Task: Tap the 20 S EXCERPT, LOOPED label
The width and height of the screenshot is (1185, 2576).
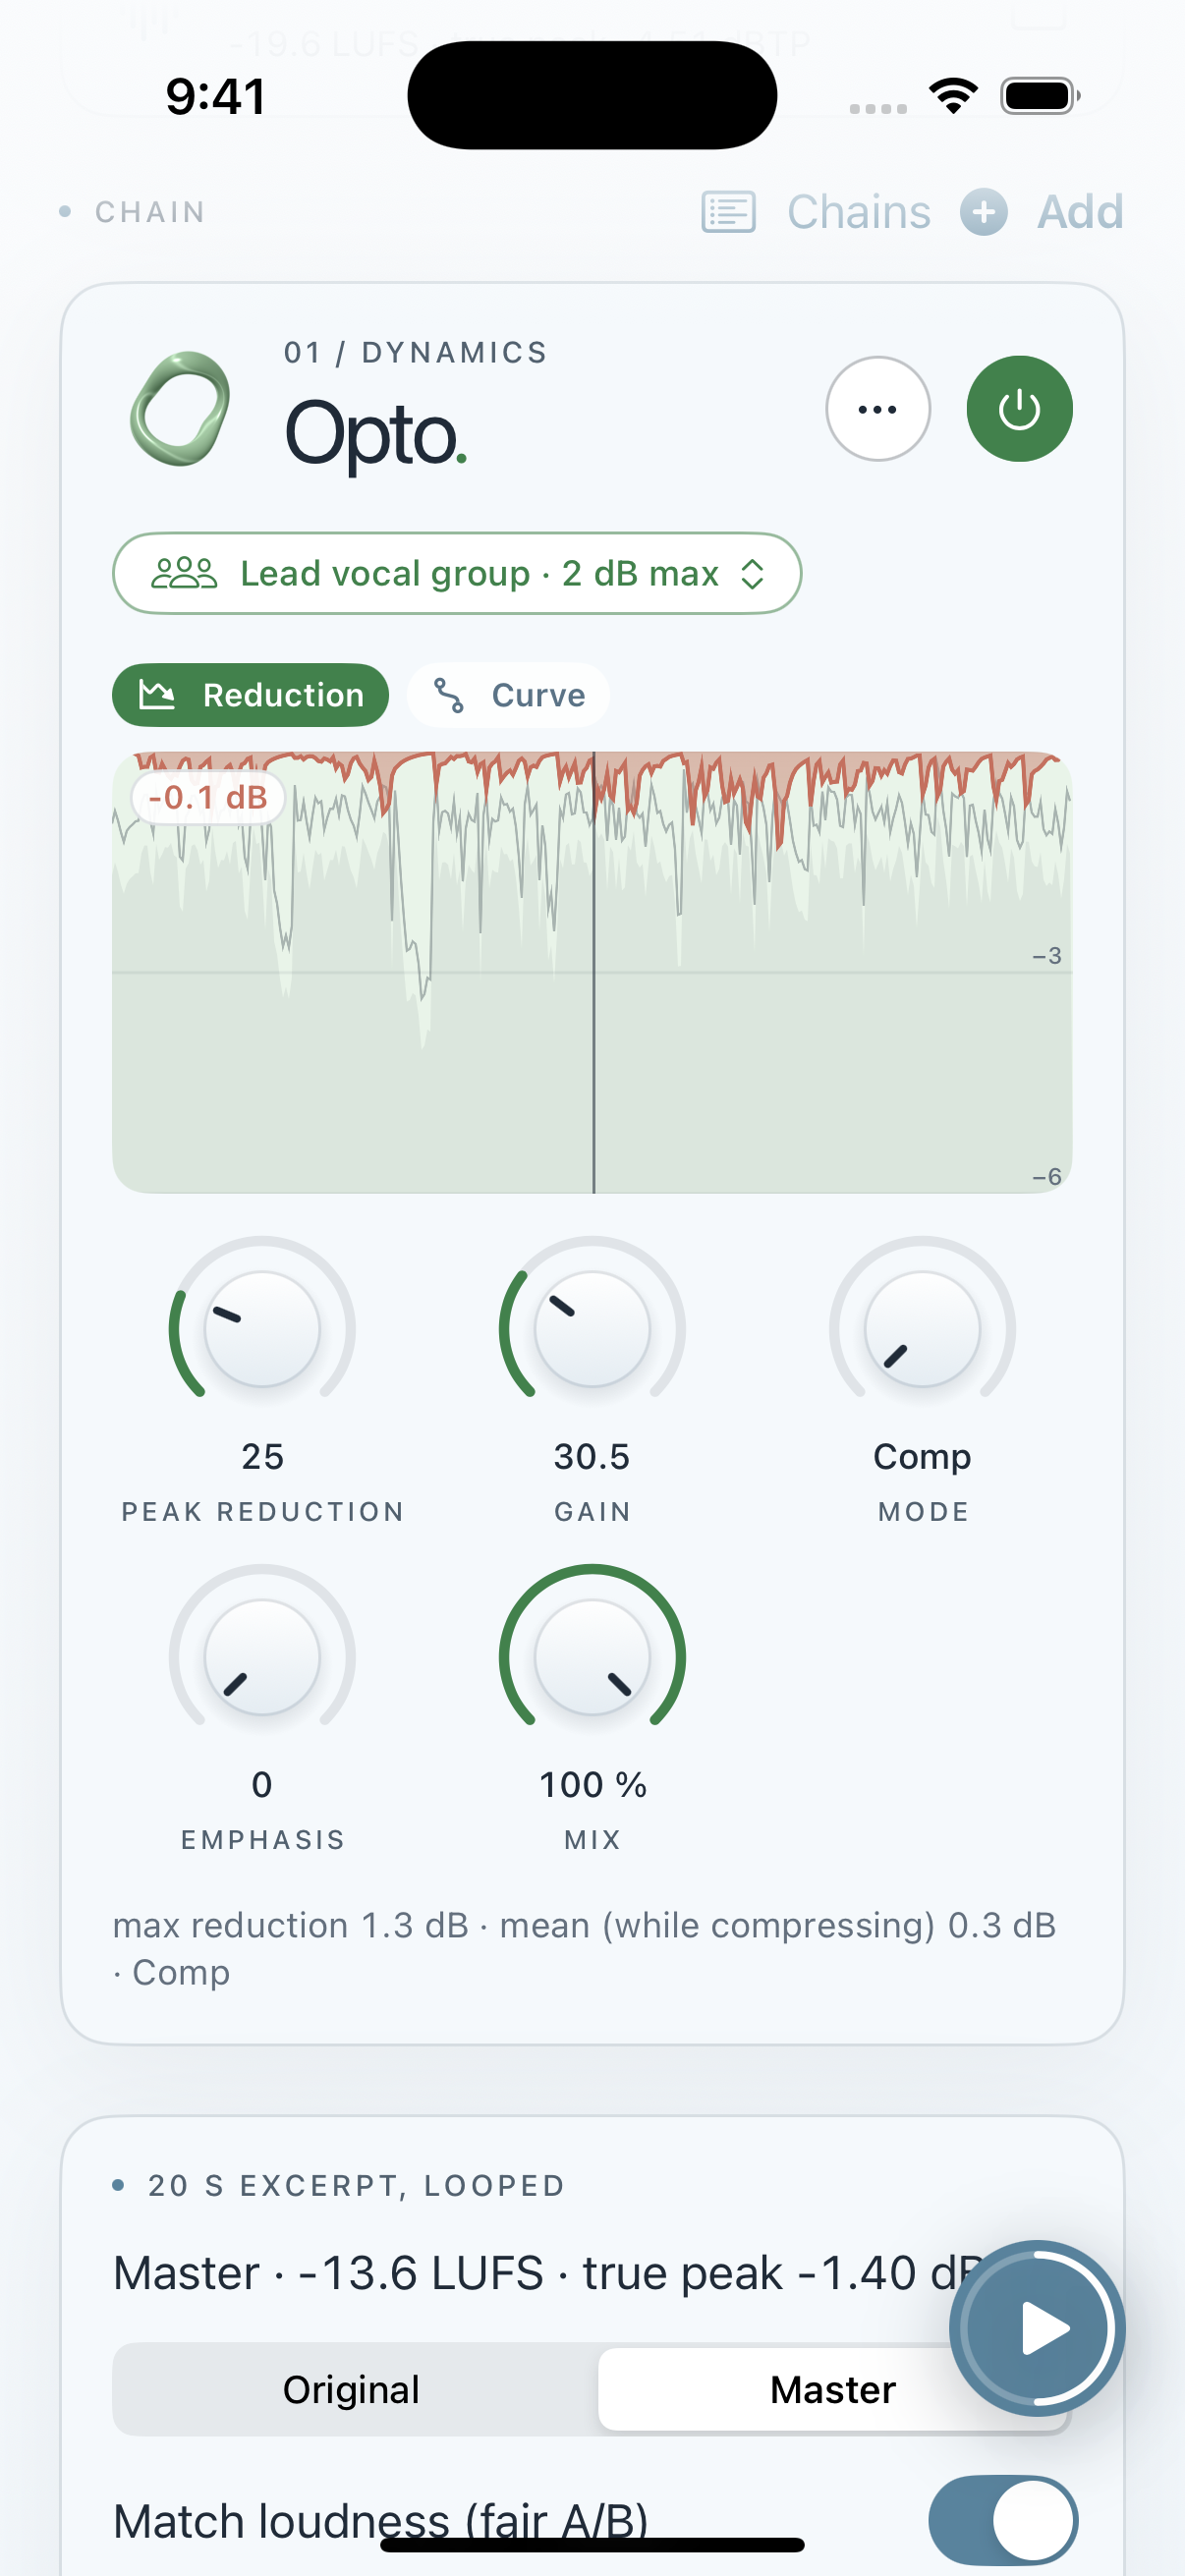Action: pos(357,2186)
